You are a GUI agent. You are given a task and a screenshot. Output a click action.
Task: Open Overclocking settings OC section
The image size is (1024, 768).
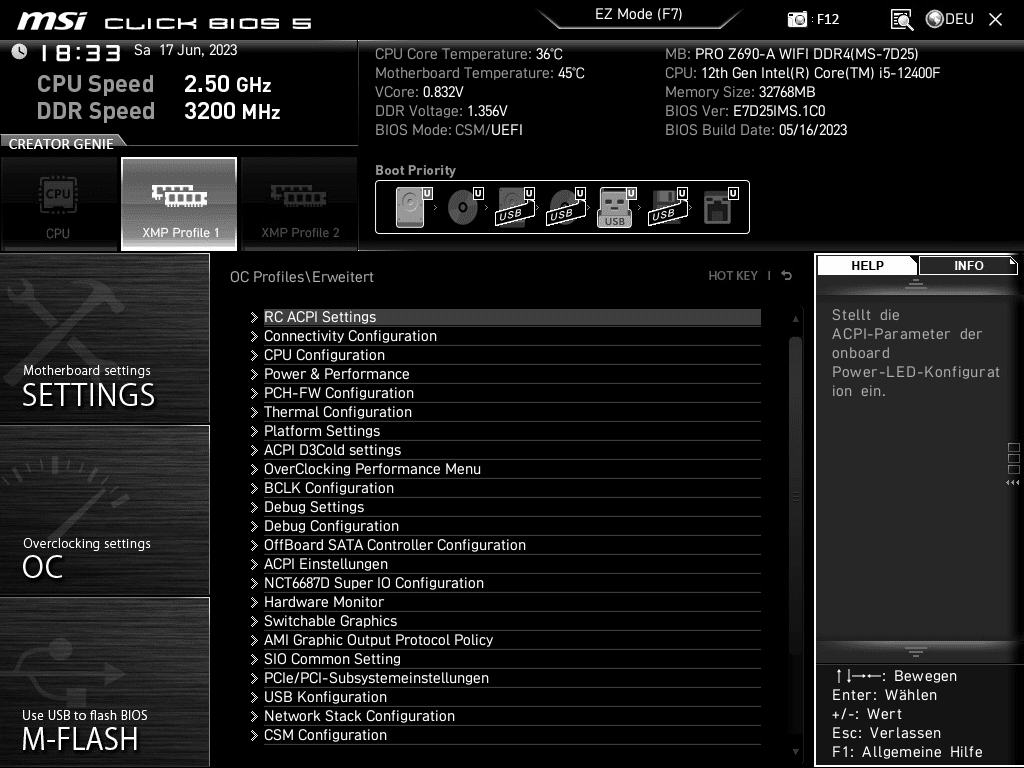click(104, 511)
